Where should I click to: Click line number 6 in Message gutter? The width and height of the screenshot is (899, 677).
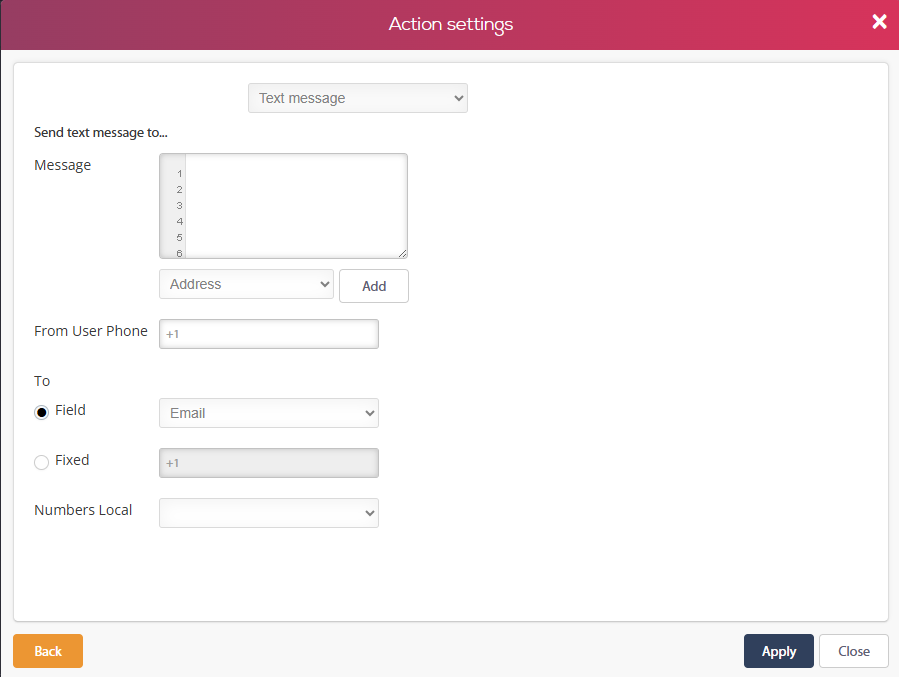(x=179, y=253)
